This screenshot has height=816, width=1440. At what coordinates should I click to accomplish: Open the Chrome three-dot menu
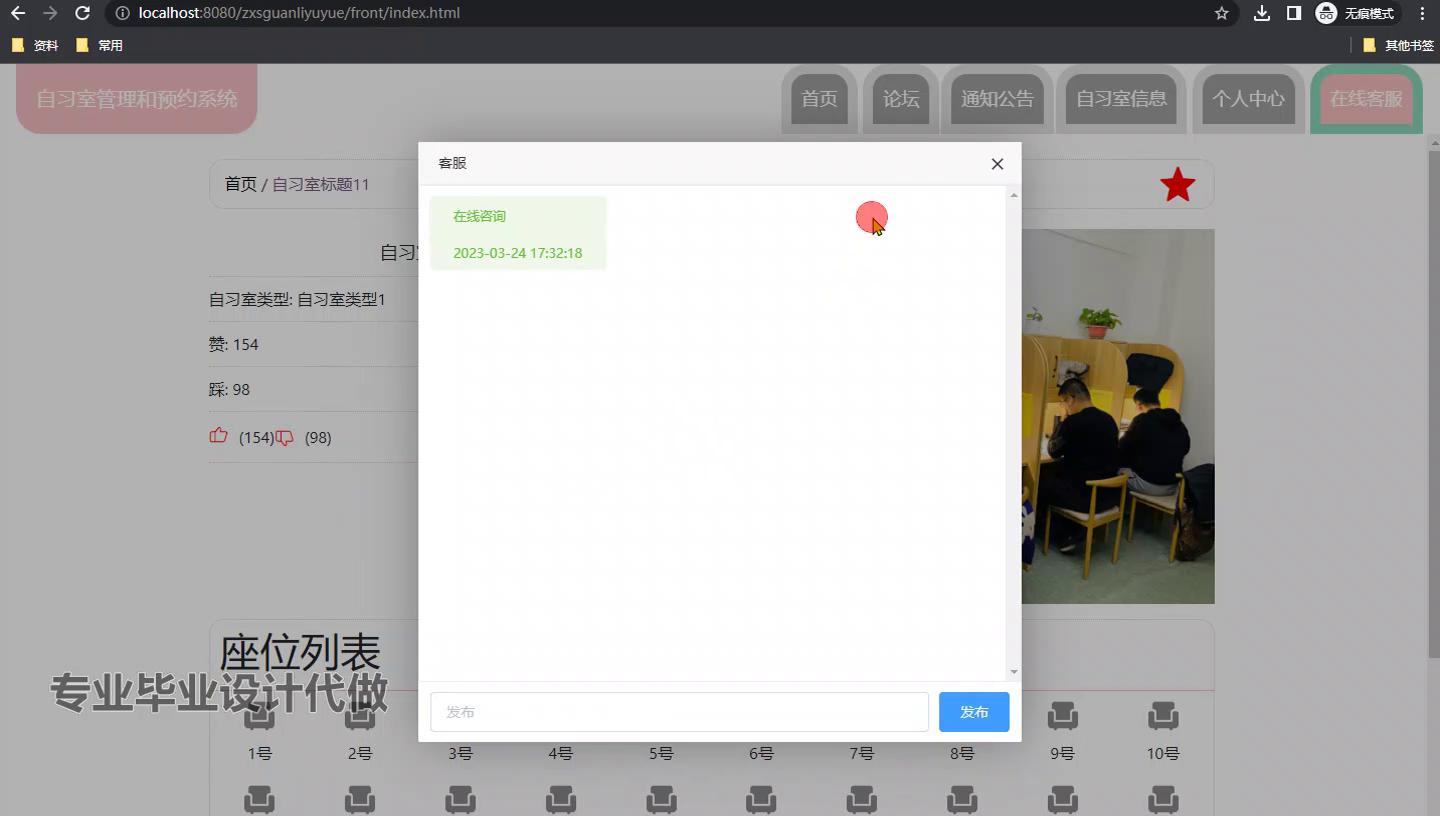click(x=1422, y=13)
